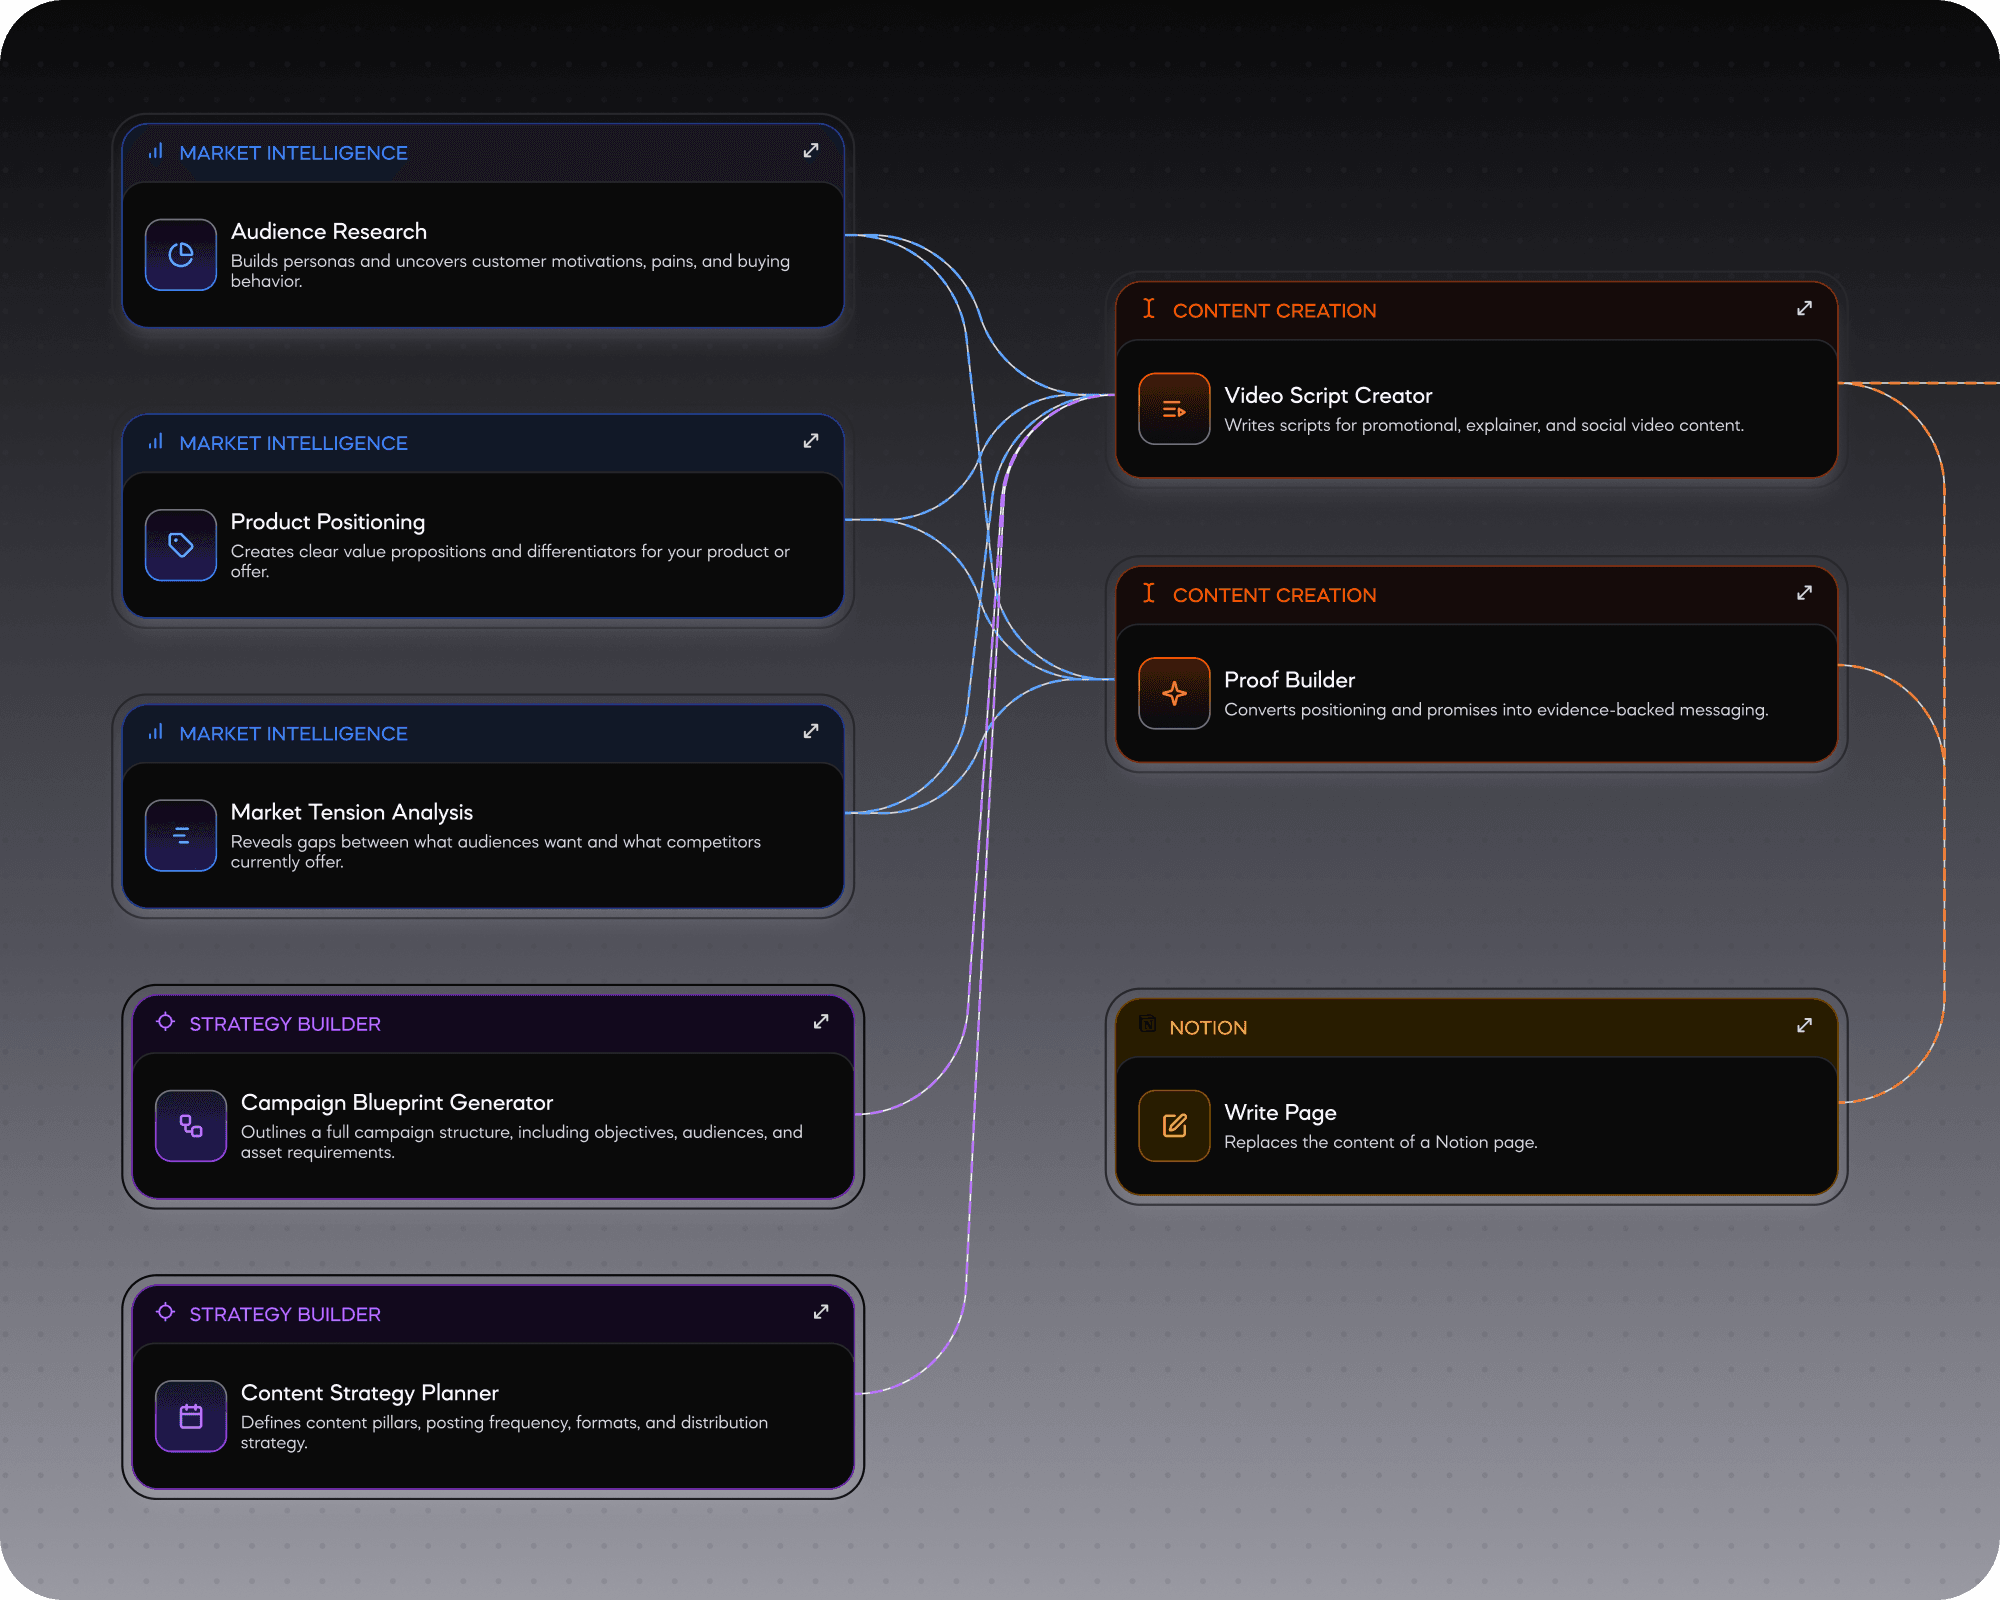Click the Market Tension Analysis lines icon
This screenshot has height=1600, width=2000.
tap(181, 836)
